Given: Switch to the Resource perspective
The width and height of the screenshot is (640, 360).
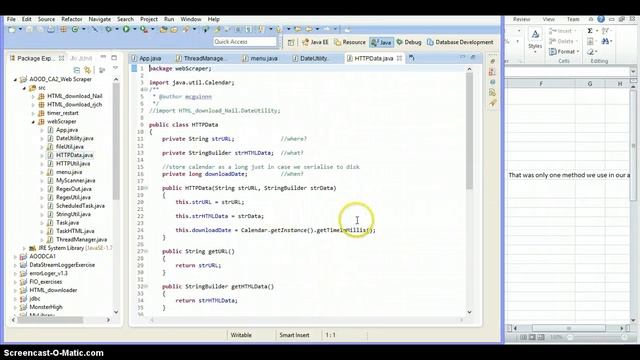Looking at the screenshot, I should click(350, 42).
